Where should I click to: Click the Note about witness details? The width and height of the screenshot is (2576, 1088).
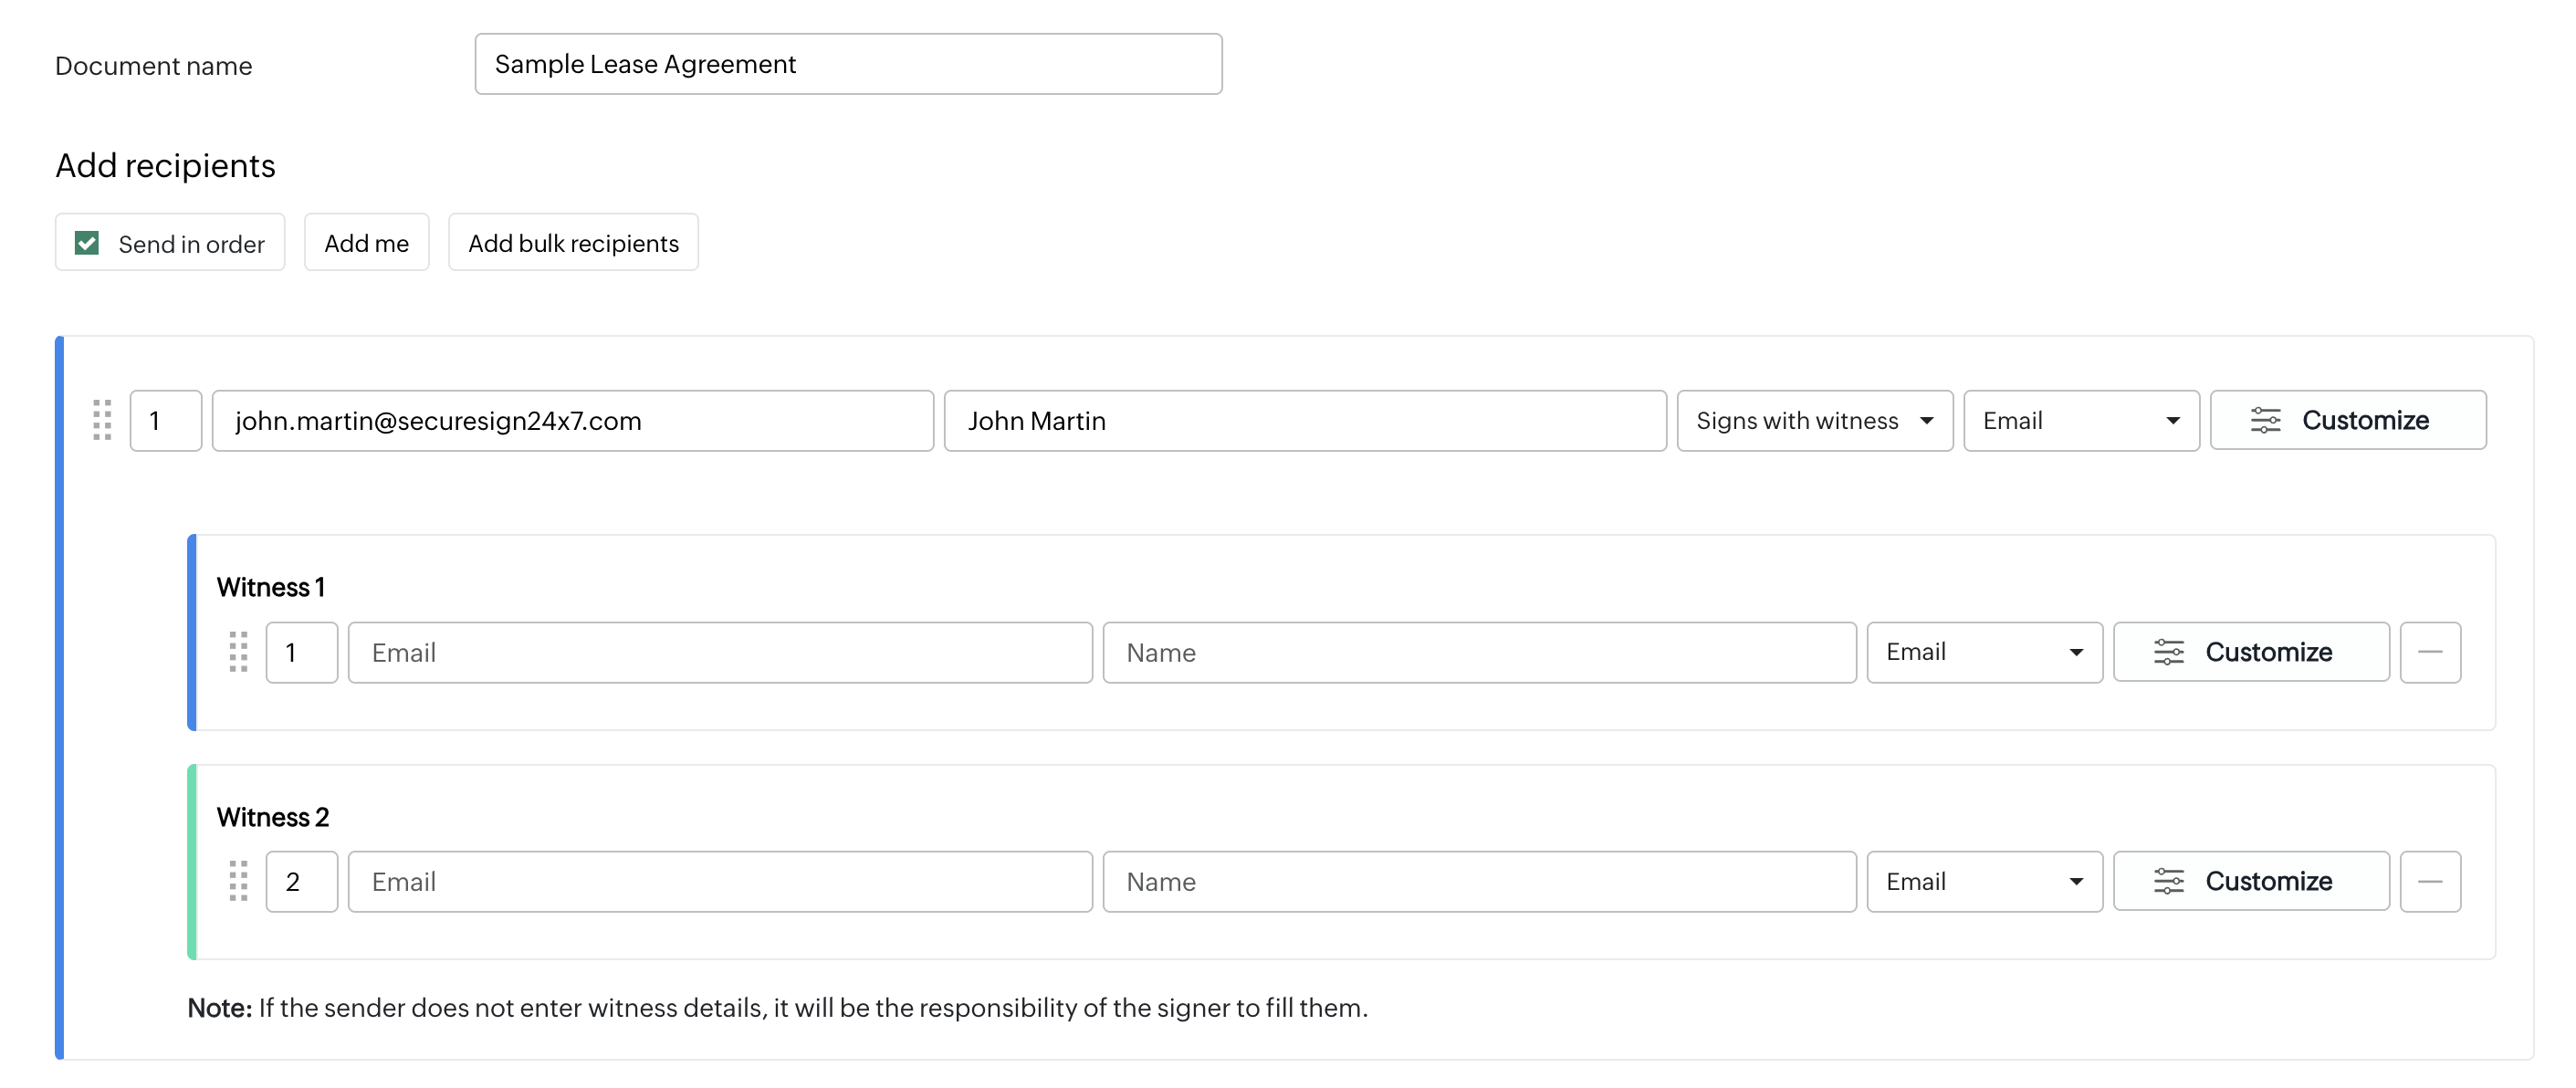[777, 1007]
